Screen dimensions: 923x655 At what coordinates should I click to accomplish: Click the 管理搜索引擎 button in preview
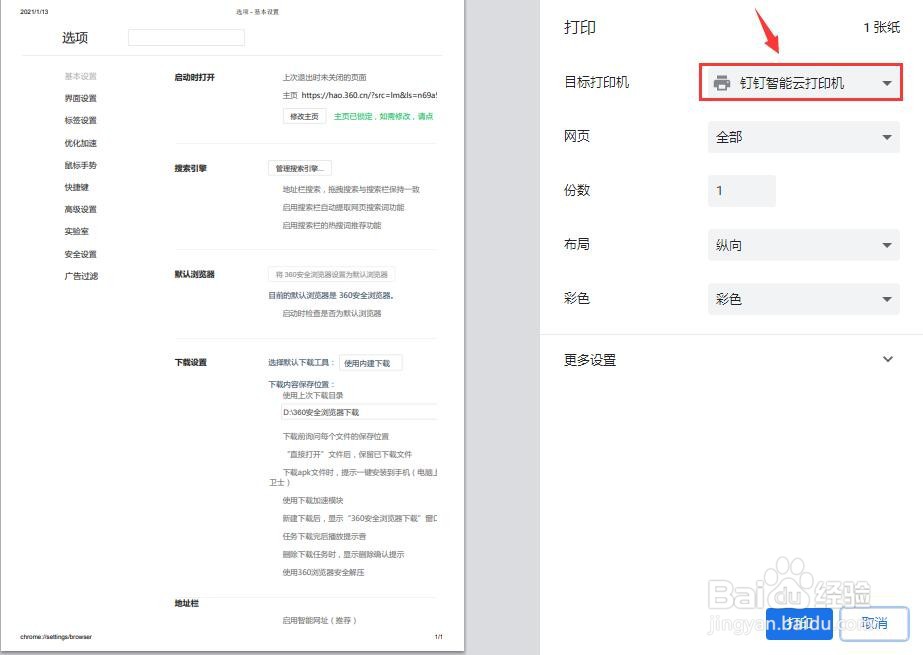(300, 168)
